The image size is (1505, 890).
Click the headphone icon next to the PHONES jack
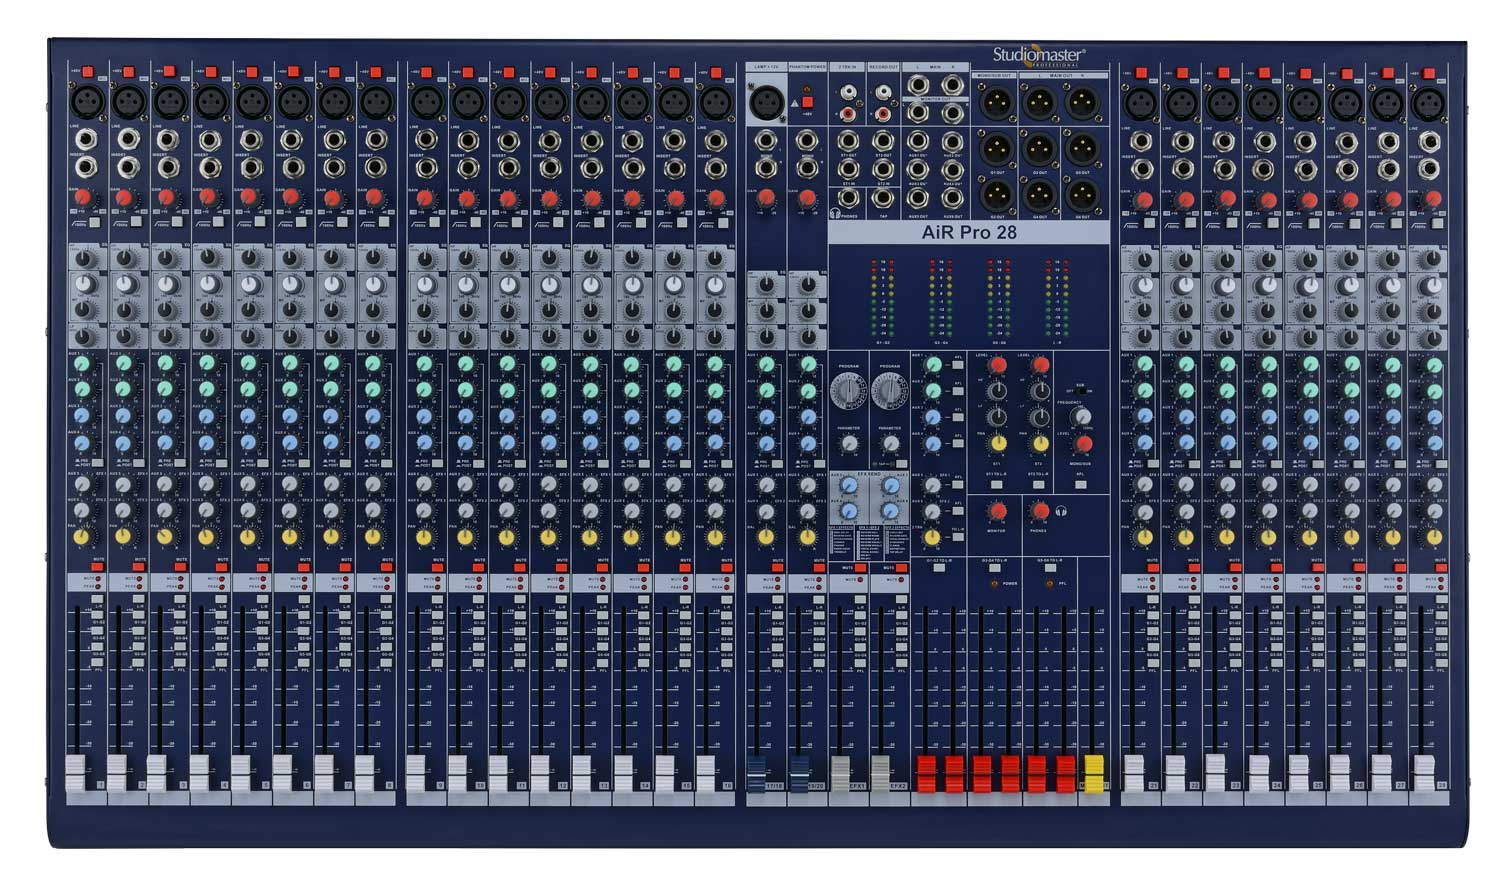pos(834,212)
